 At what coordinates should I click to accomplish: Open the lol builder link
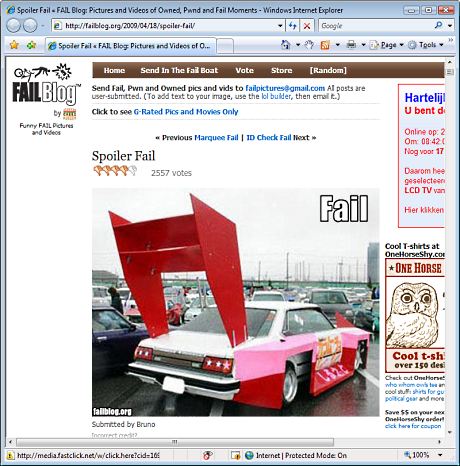click(276, 96)
